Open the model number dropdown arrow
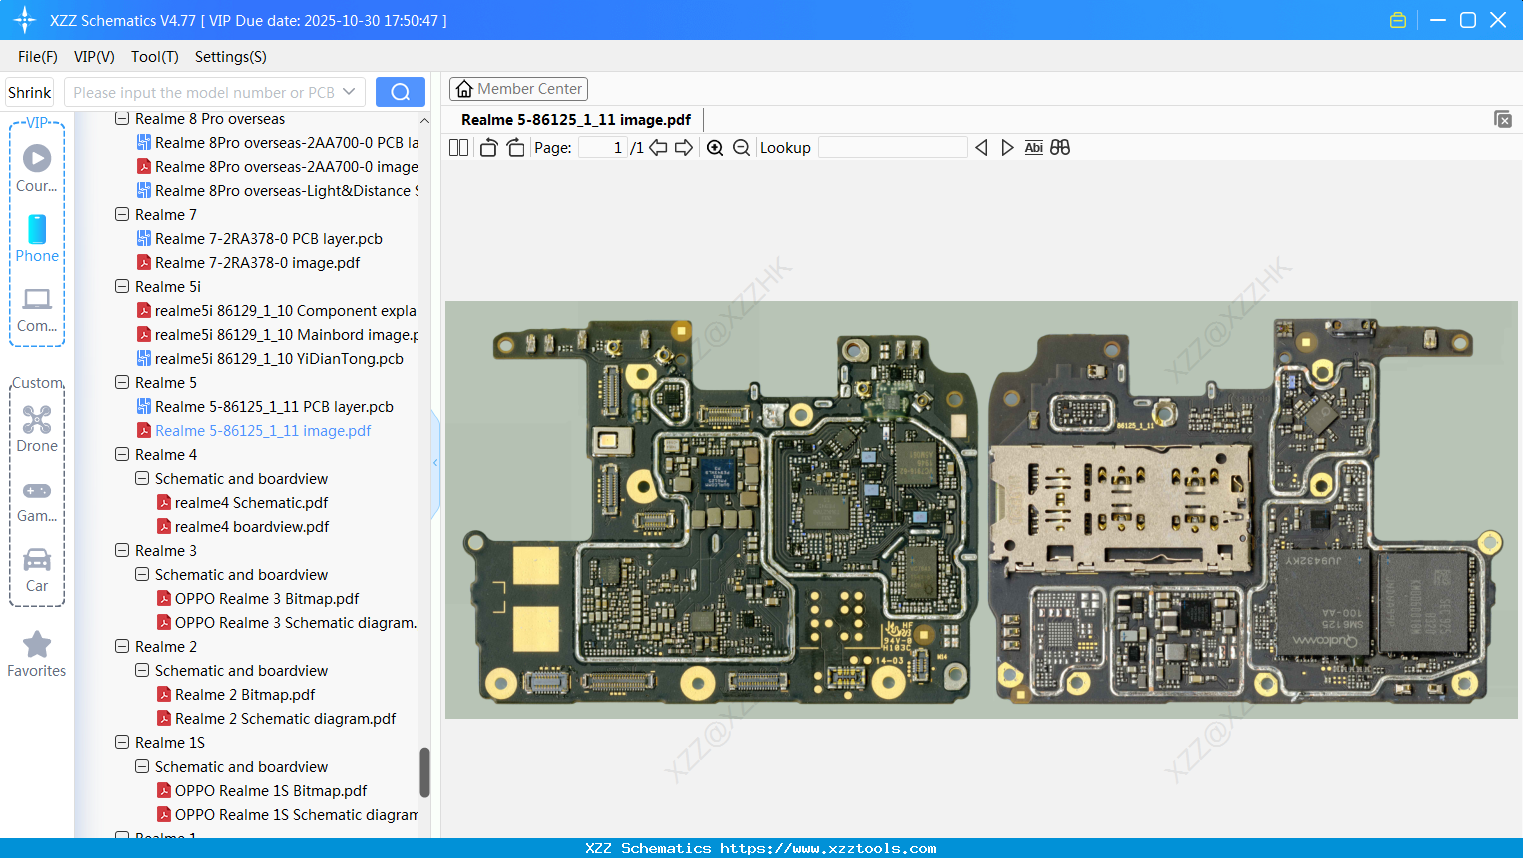 coord(349,92)
